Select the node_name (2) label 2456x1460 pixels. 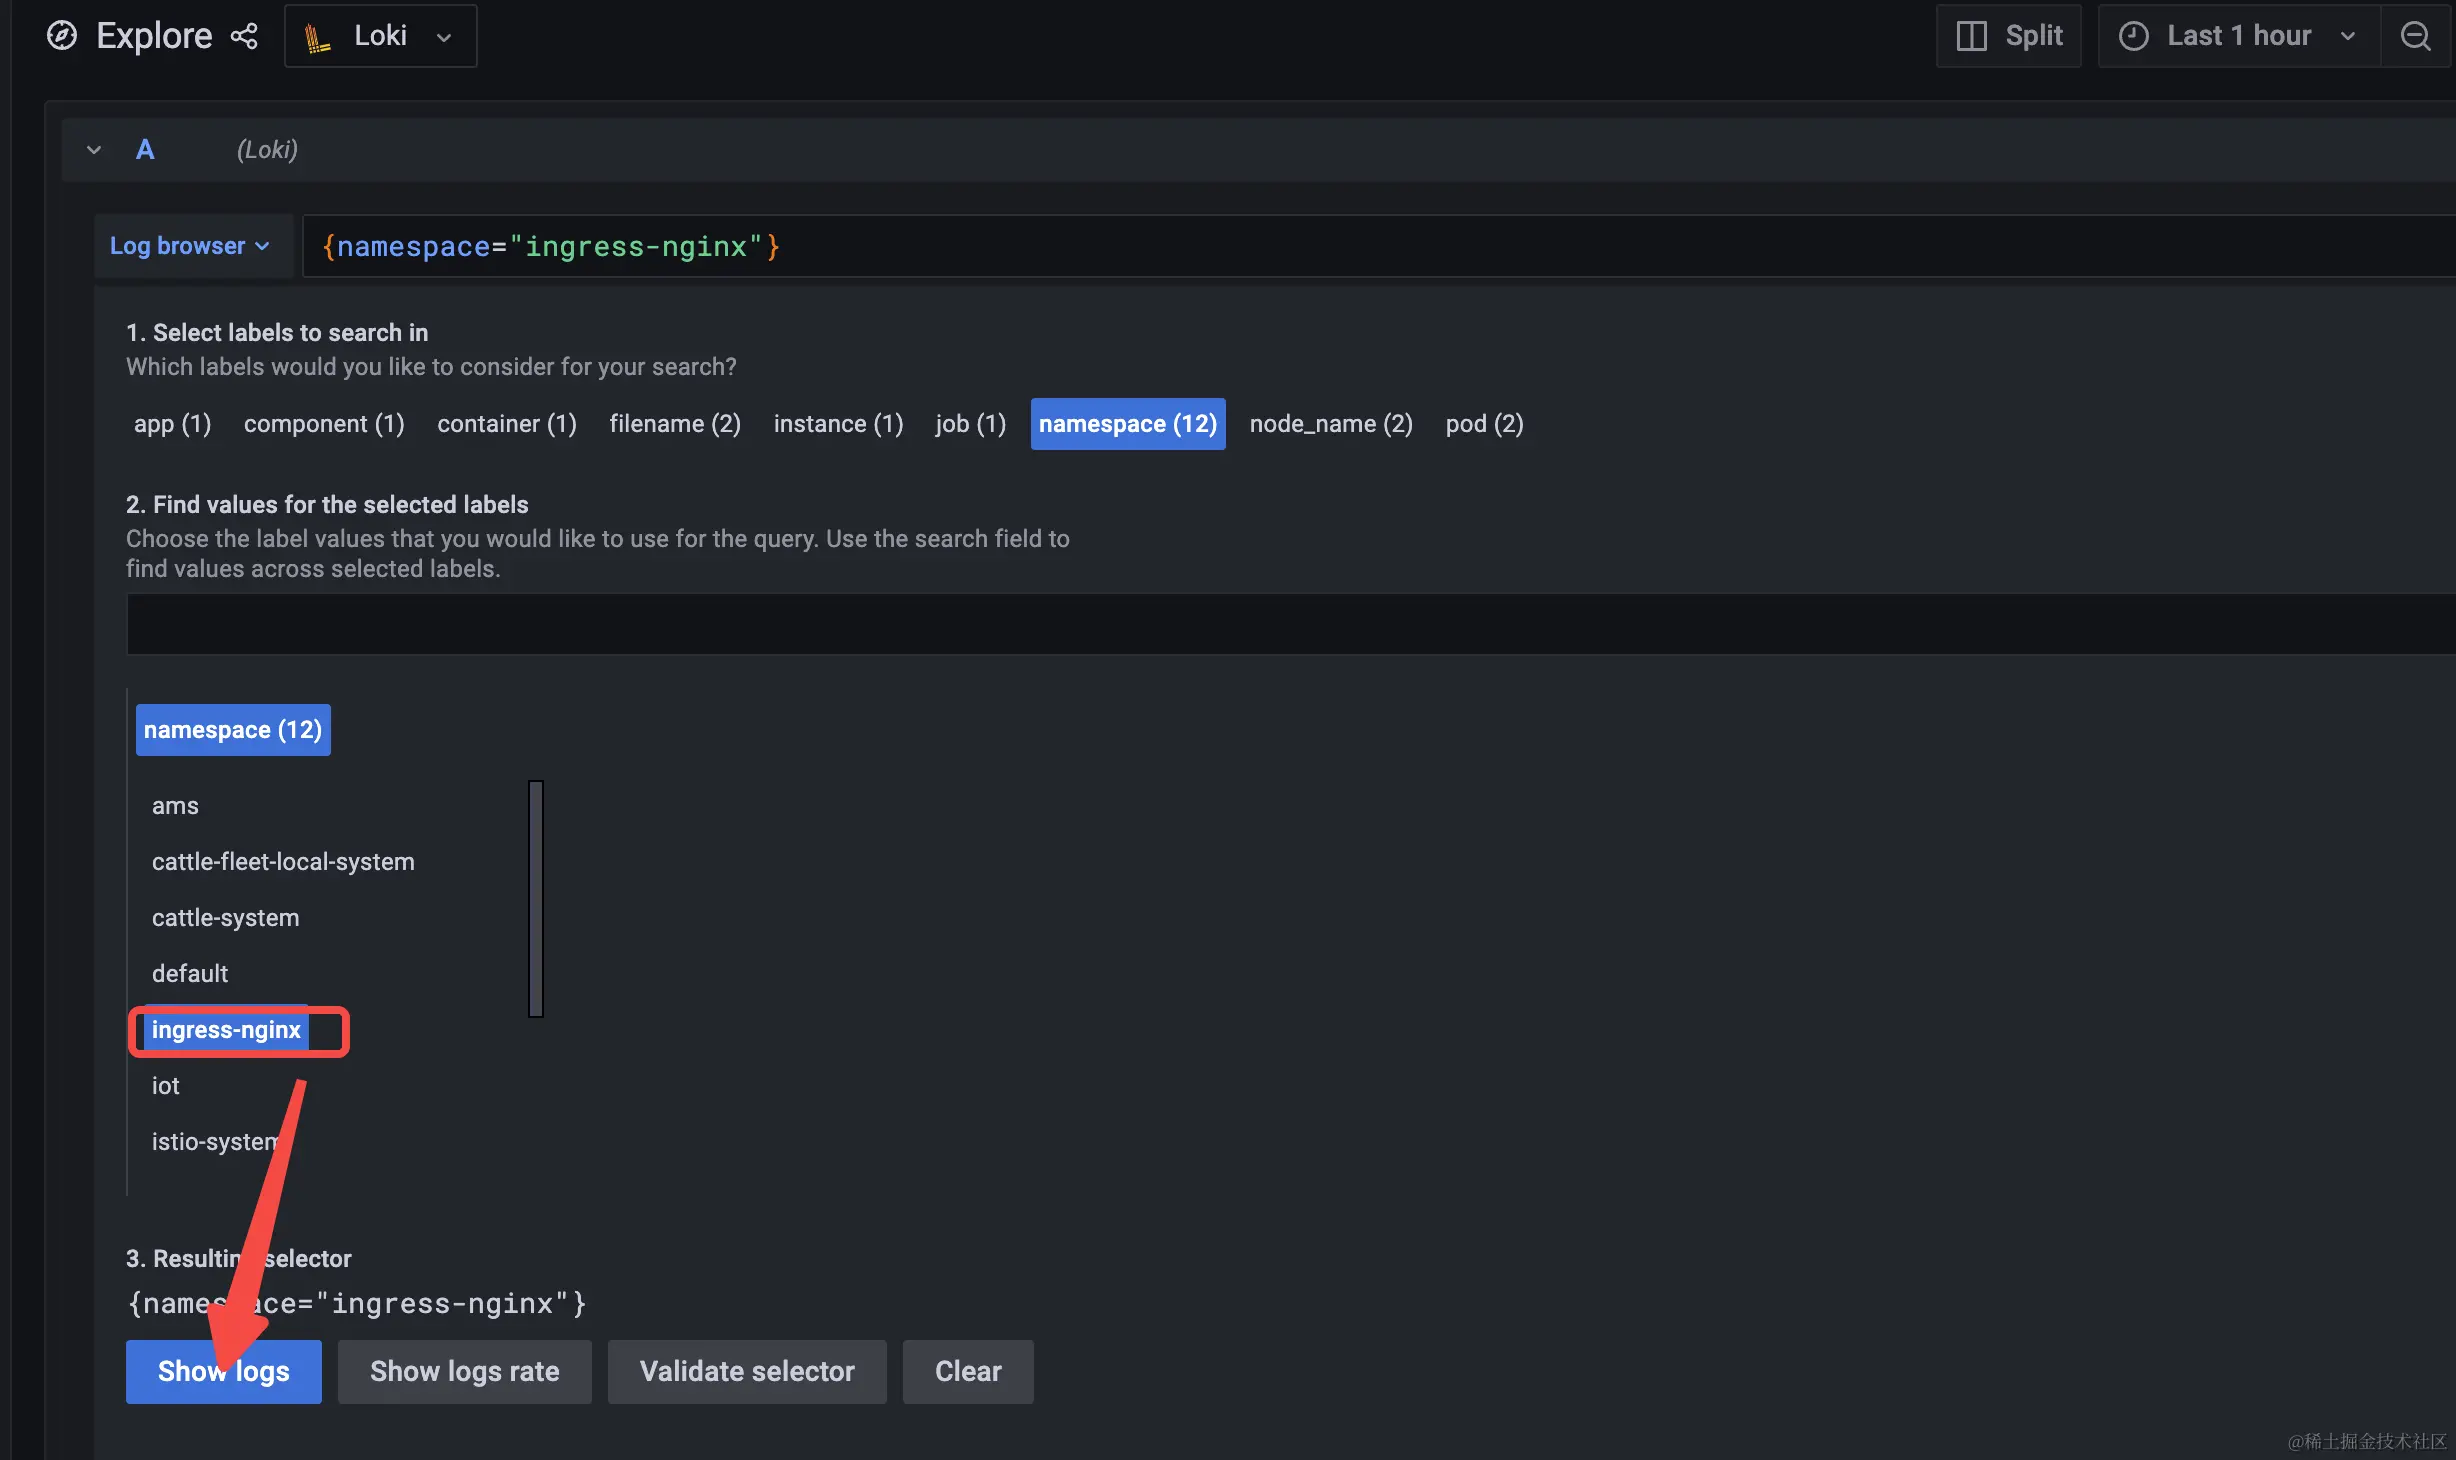pyautogui.click(x=1331, y=424)
